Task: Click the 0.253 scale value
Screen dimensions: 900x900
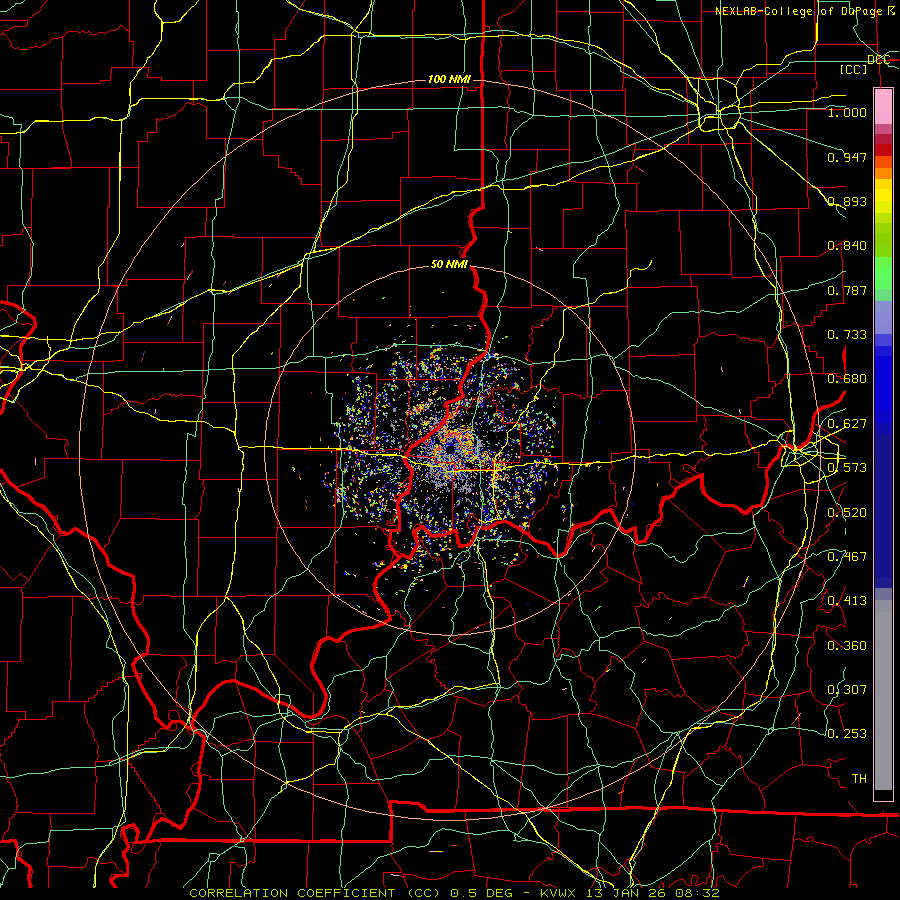Action: pyautogui.click(x=847, y=734)
